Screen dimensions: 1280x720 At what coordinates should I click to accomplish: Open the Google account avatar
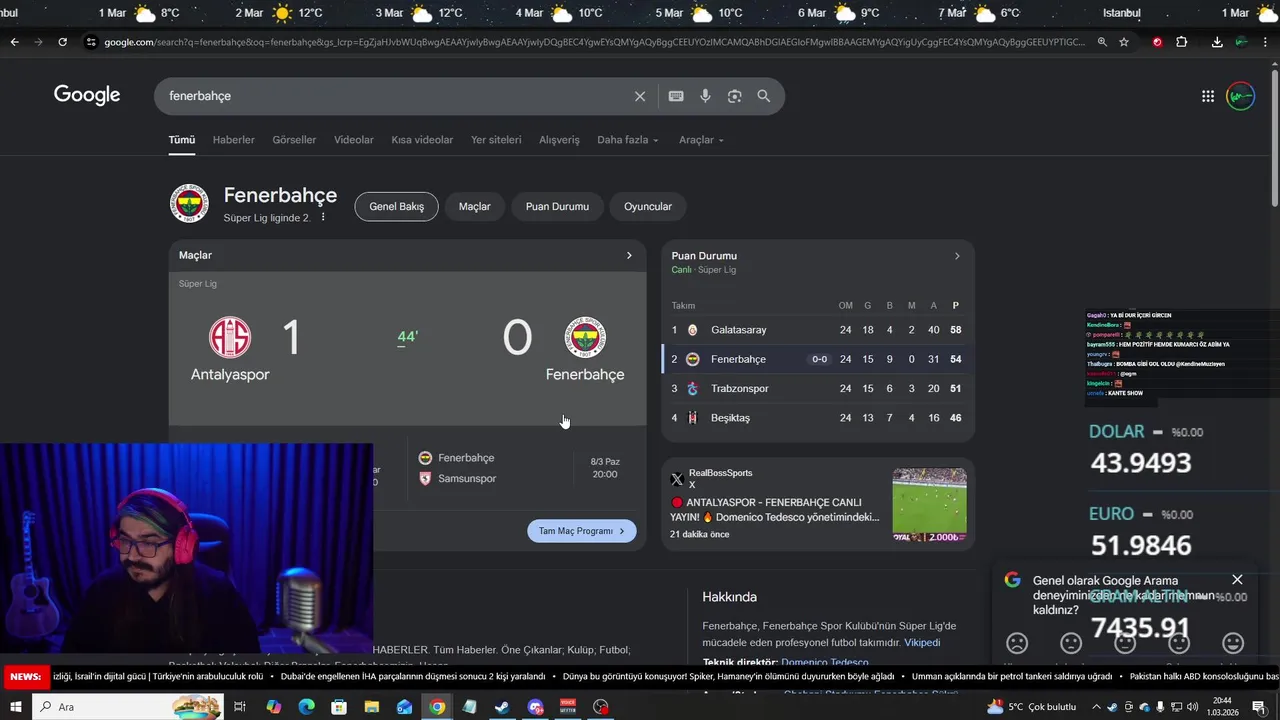1240,96
